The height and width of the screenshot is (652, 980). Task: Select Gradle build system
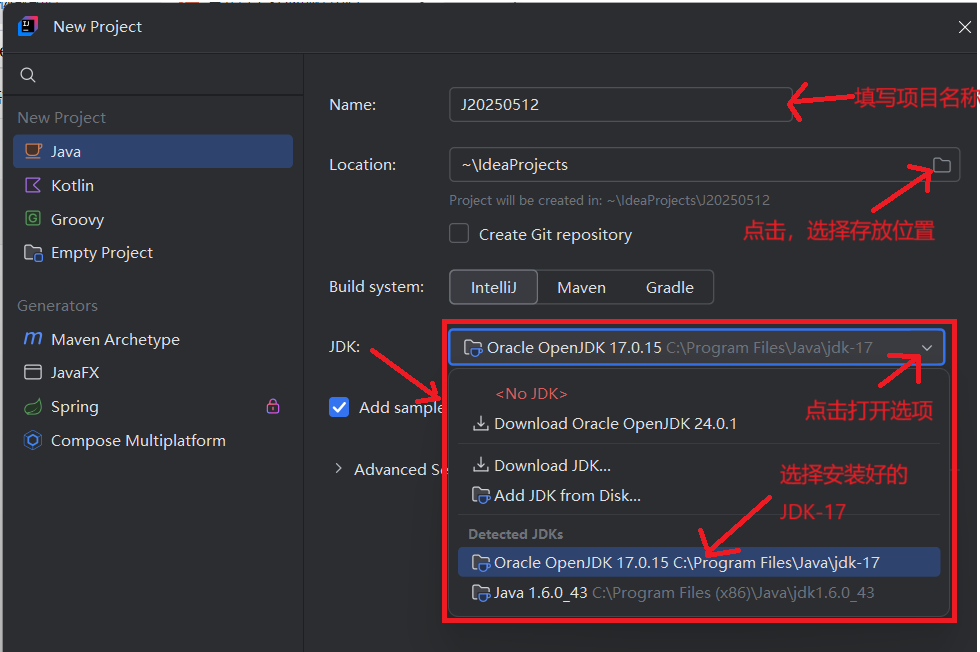[x=669, y=287]
